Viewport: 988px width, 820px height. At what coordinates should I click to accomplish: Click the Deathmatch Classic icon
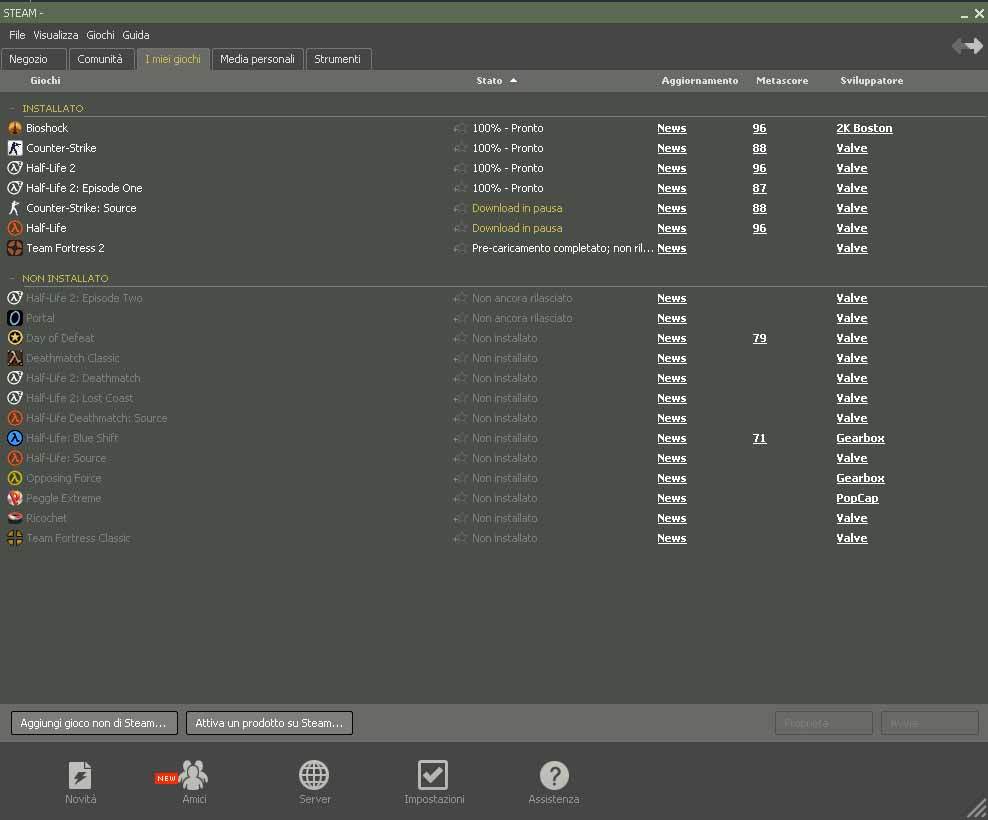[14, 358]
